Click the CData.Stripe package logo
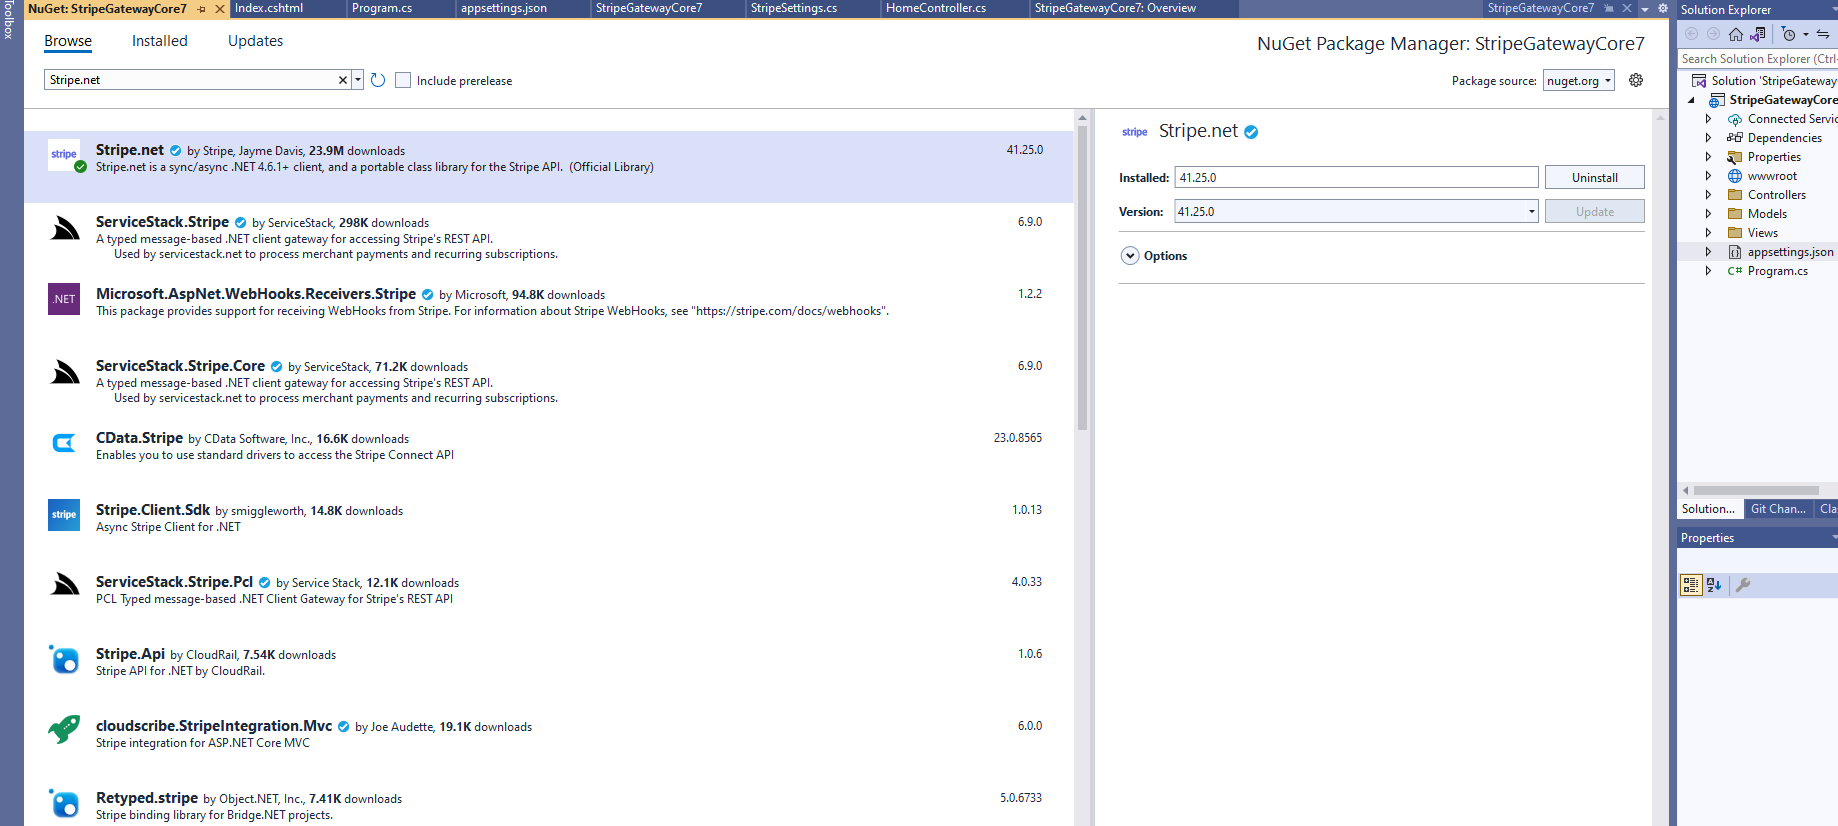 tap(64, 443)
